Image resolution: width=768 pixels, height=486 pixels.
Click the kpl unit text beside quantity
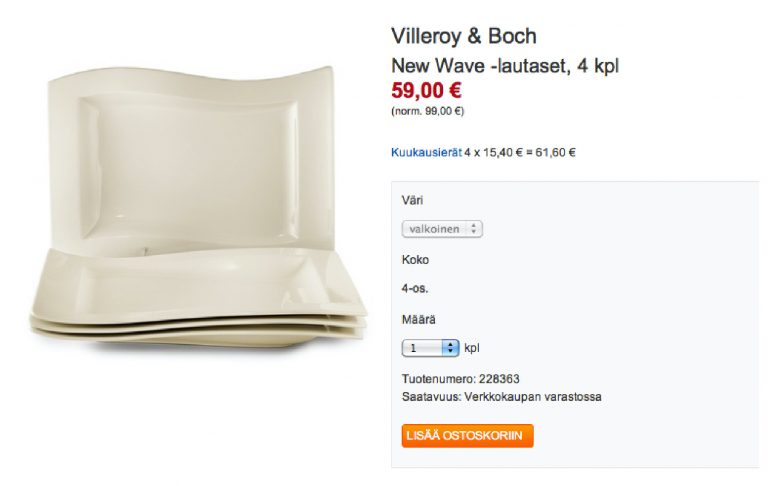[x=472, y=348]
